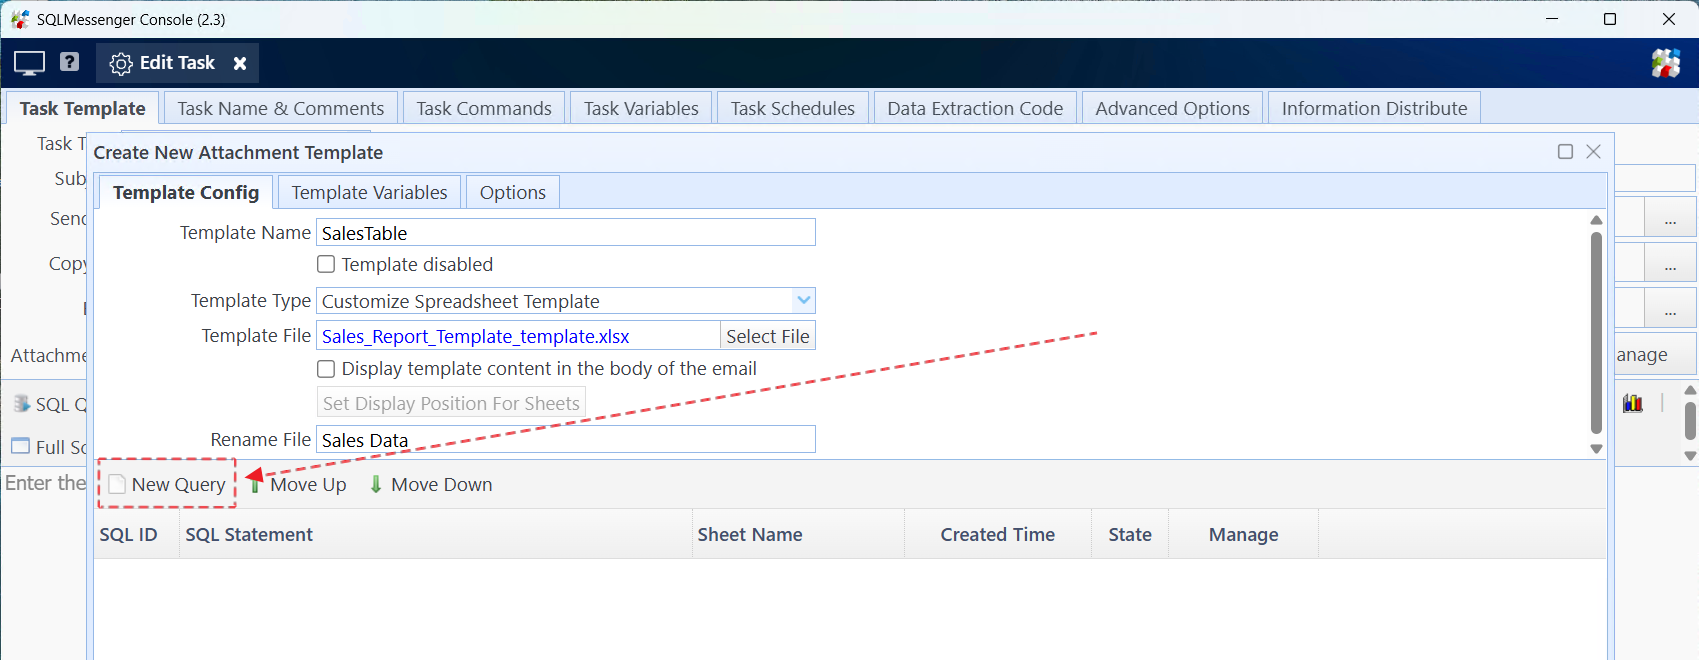Click the Move Up arrow icon
The width and height of the screenshot is (1699, 660).
(x=255, y=484)
